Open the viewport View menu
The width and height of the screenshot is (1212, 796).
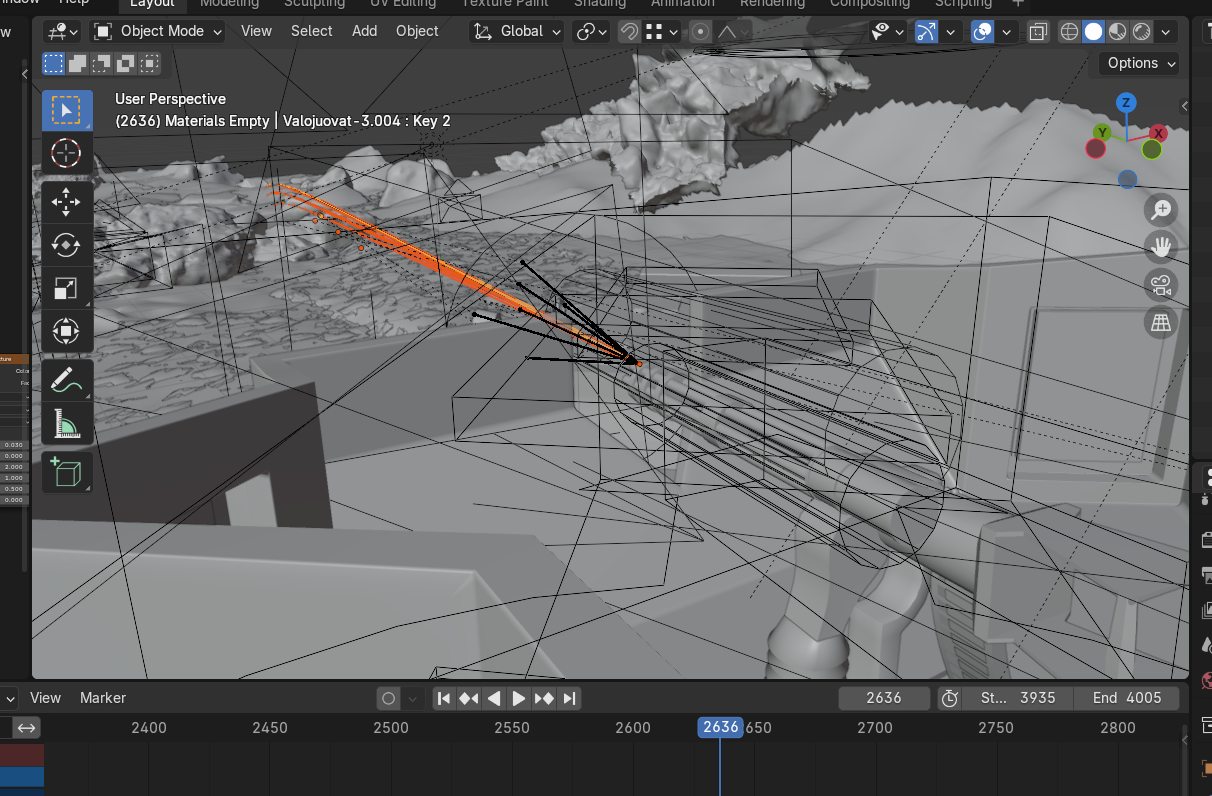click(x=256, y=31)
